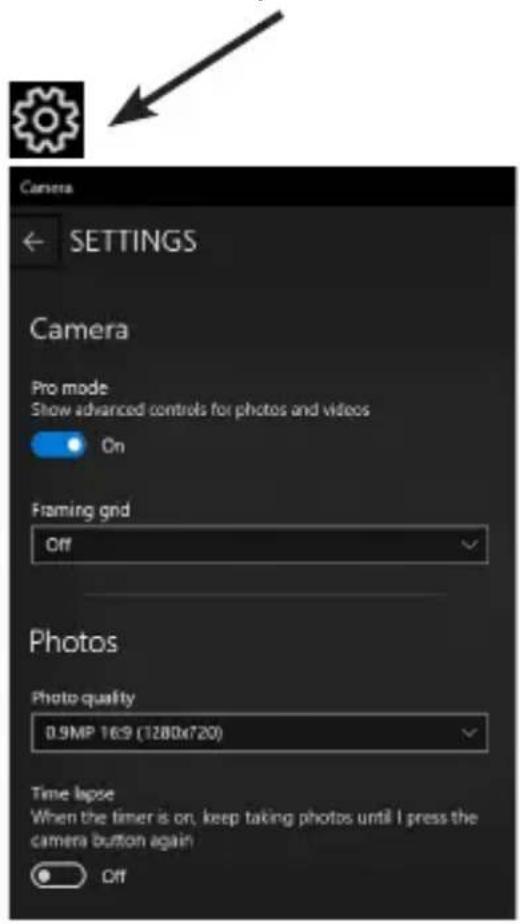Click the Photo quality dropdown chevron

click(469, 732)
